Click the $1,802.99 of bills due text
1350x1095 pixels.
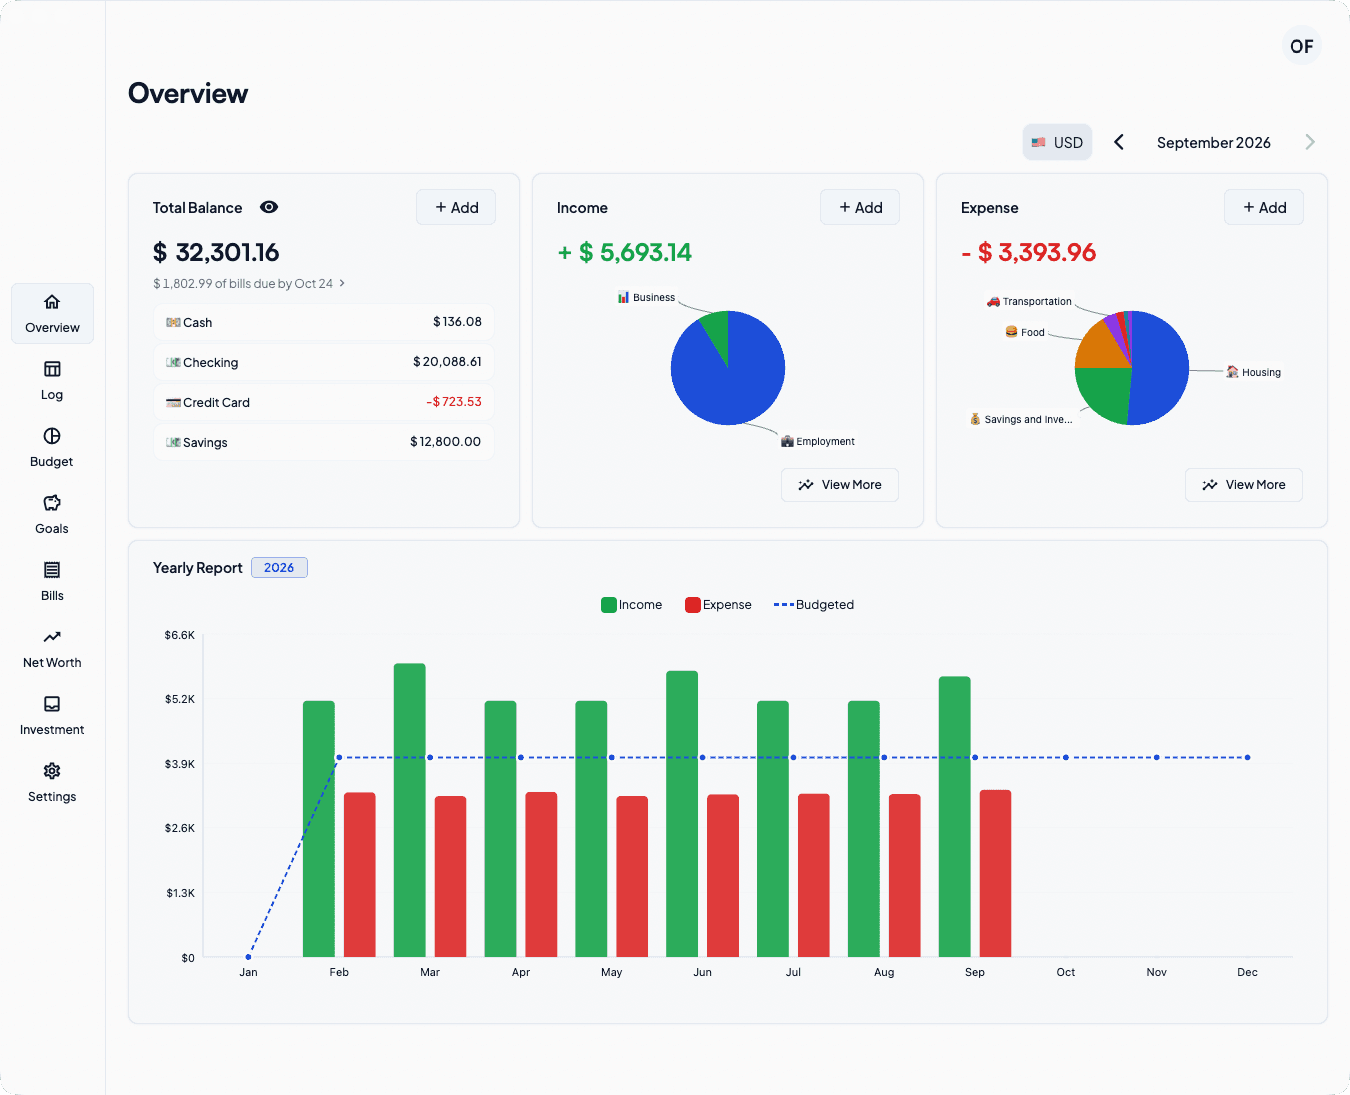point(243,283)
